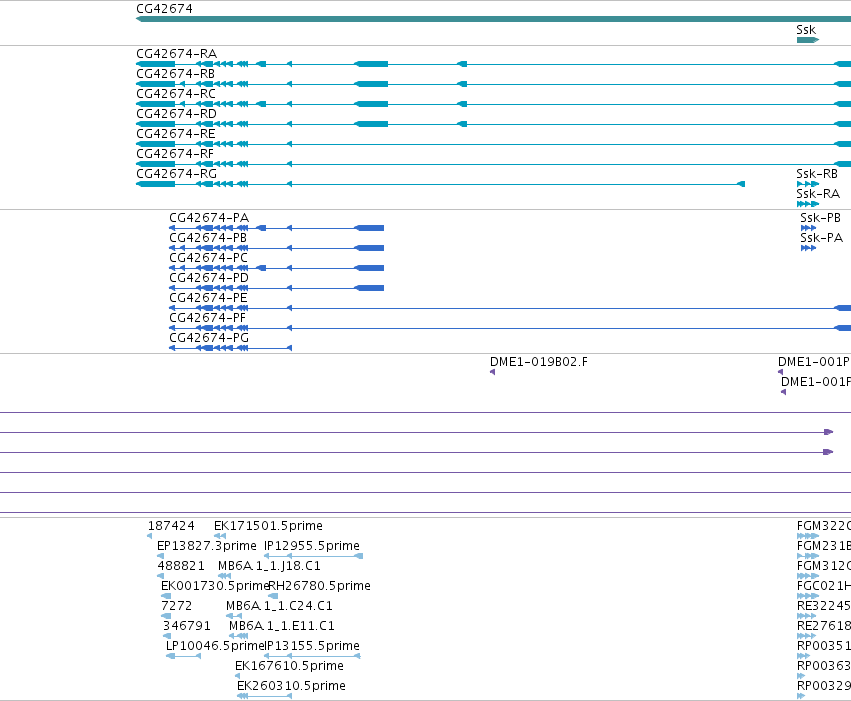Viewport: 851px width, 701px height.
Task: Click the DME1-019B02.F label
Action: tap(538, 362)
